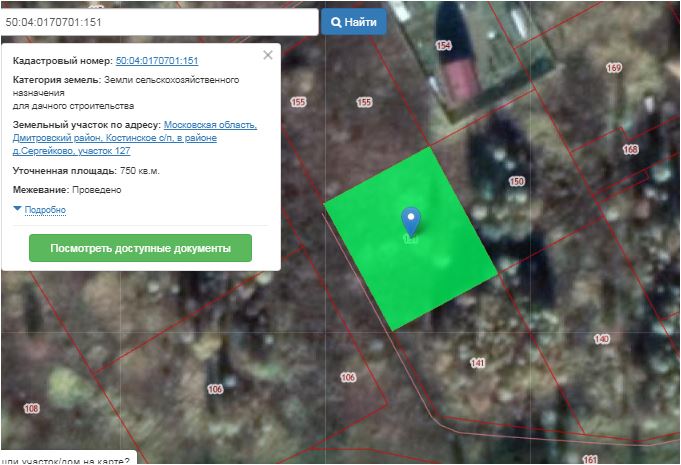
Task: Close the cadastral info popup
Action: pyautogui.click(x=267, y=56)
